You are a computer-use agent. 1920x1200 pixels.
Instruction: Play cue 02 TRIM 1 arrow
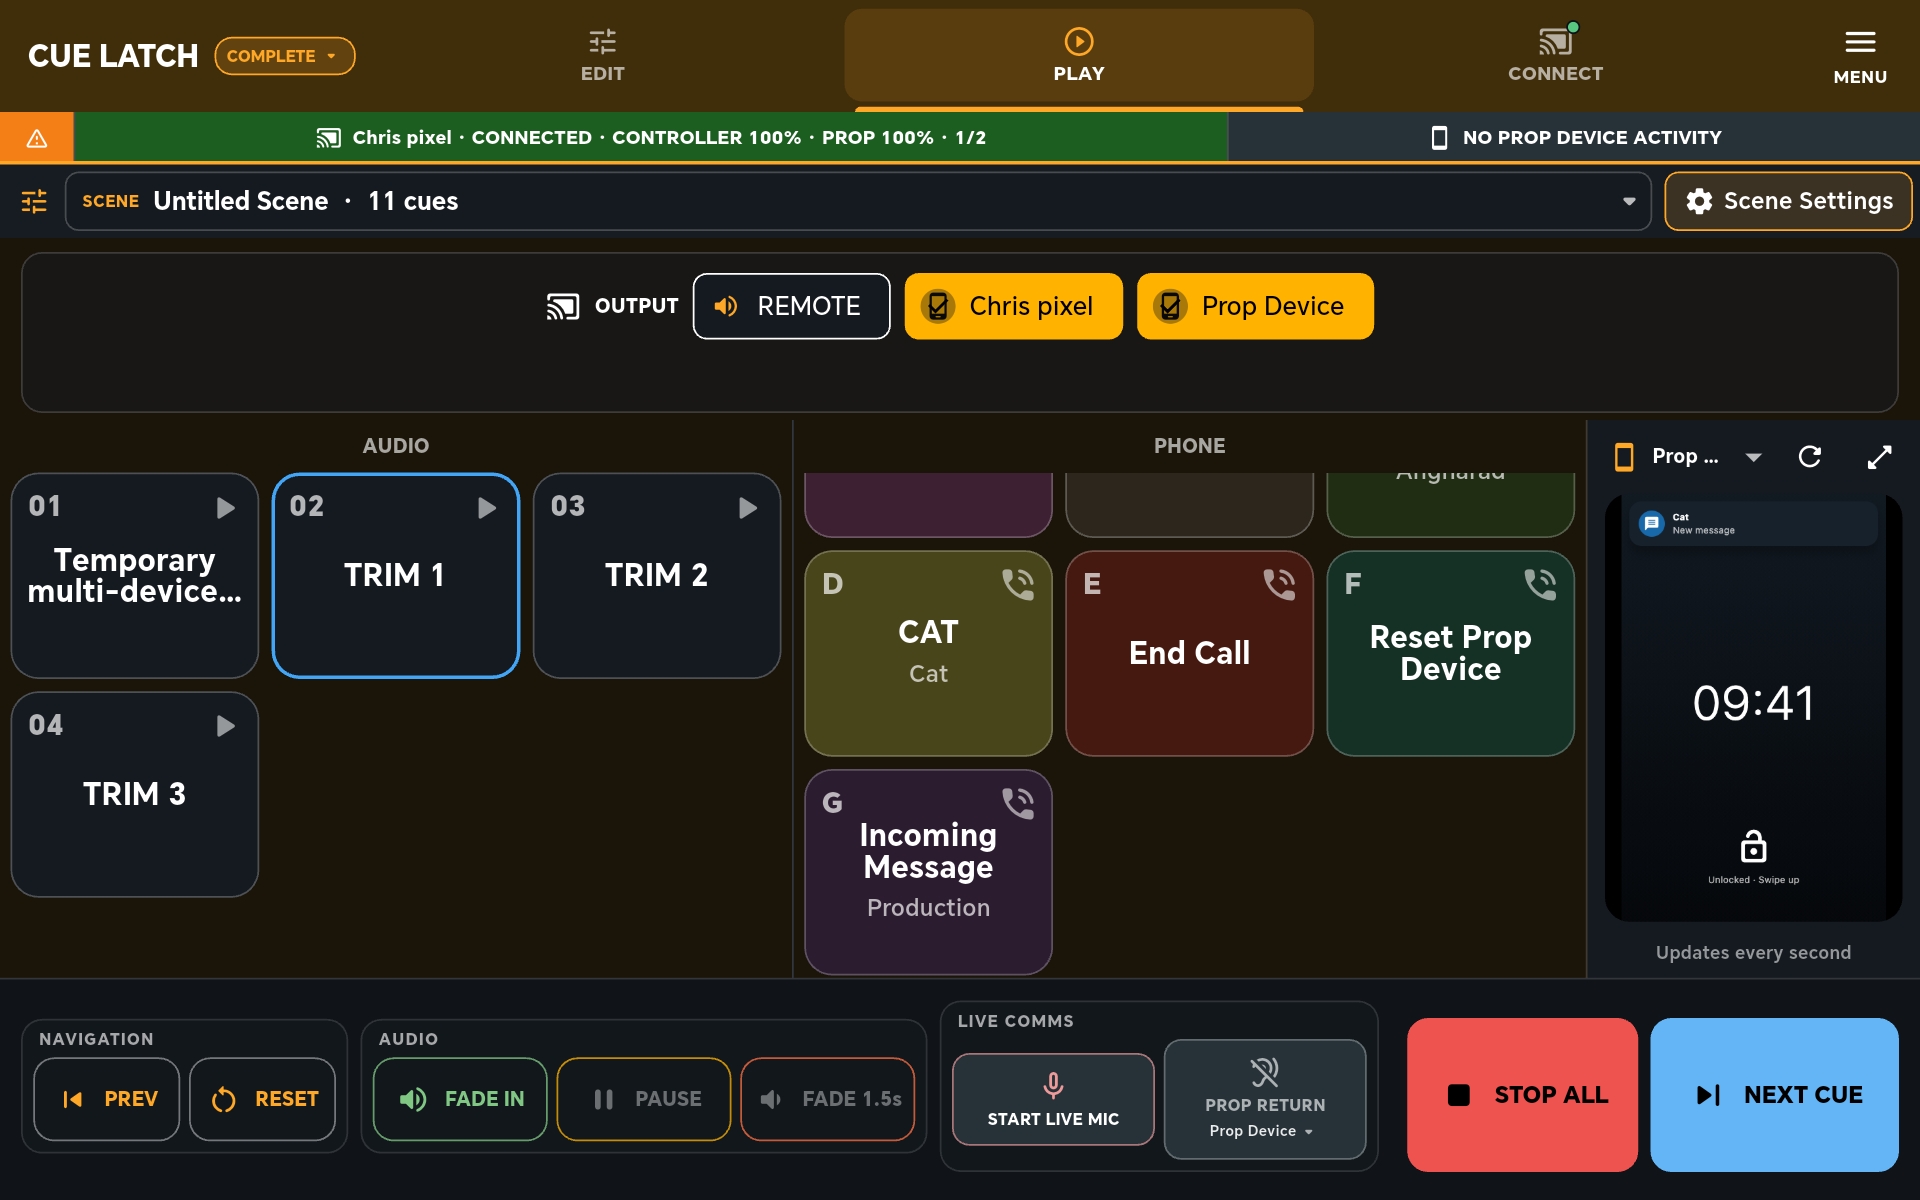(x=487, y=508)
